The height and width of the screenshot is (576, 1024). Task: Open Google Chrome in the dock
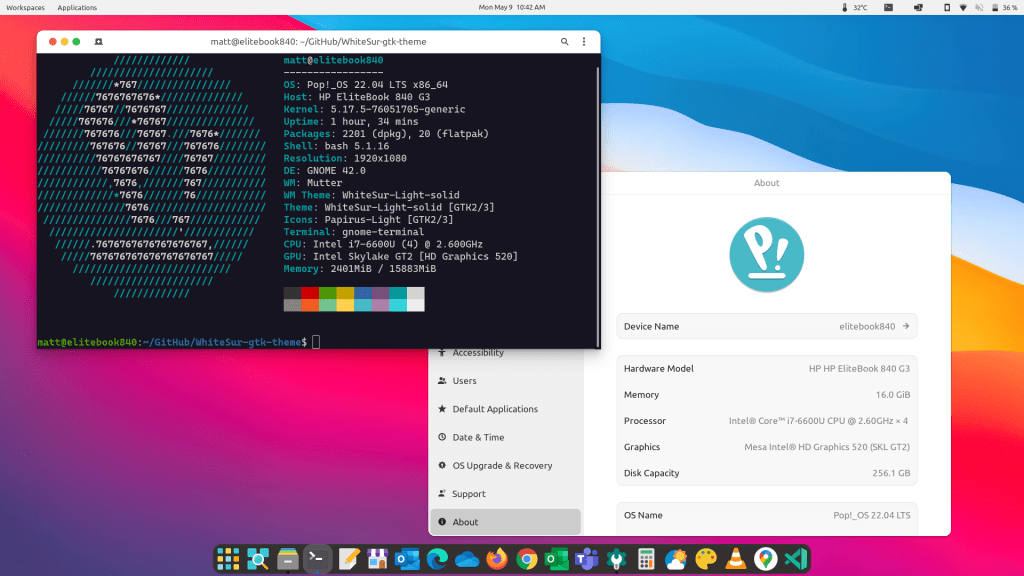(527, 559)
